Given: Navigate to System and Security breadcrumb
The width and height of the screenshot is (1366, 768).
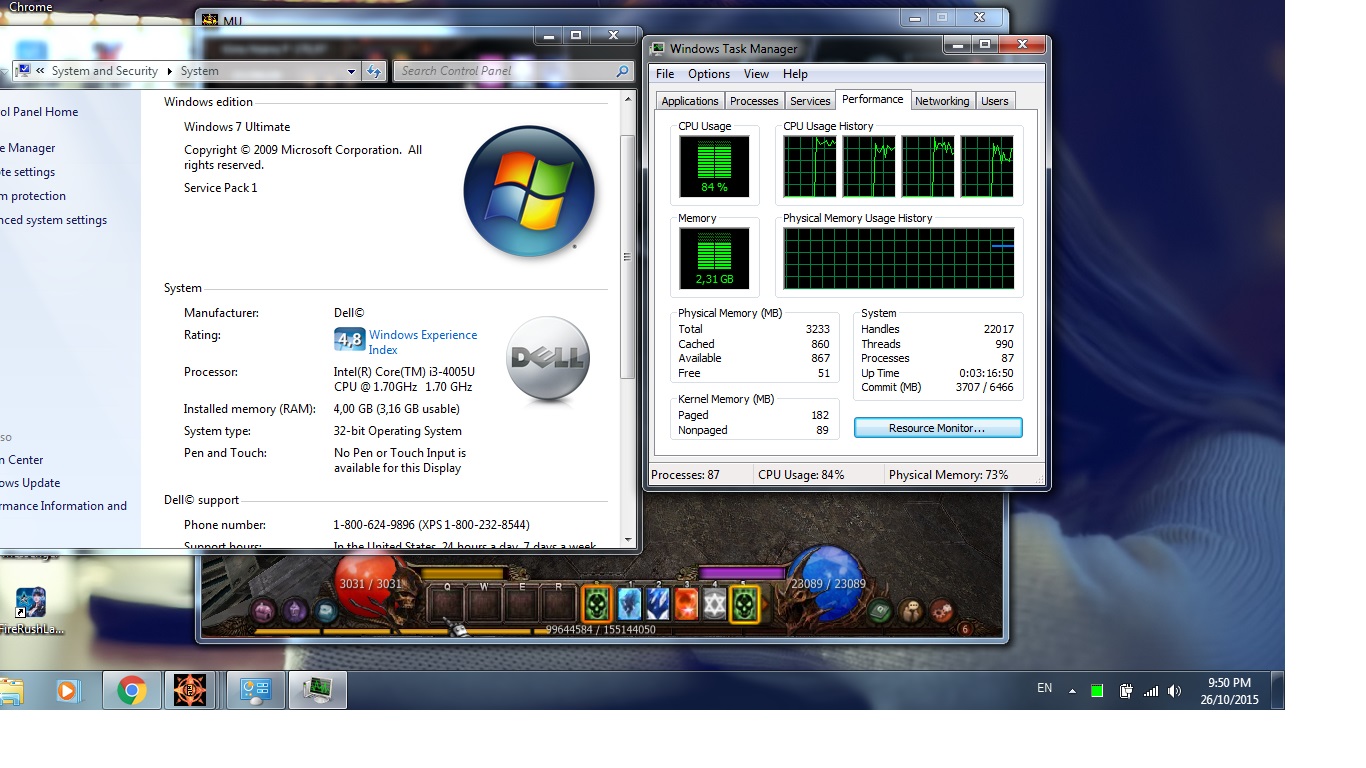Looking at the screenshot, I should [105, 71].
